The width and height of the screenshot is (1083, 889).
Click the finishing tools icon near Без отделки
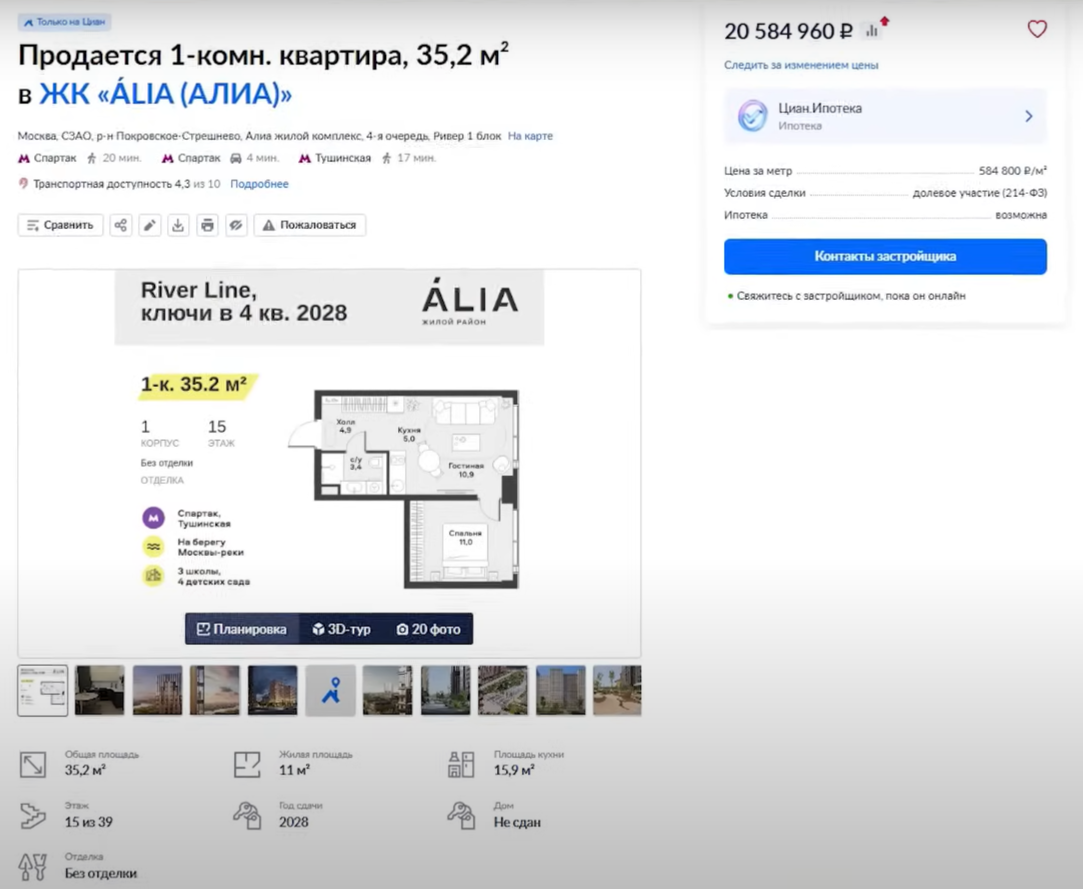pos(32,867)
